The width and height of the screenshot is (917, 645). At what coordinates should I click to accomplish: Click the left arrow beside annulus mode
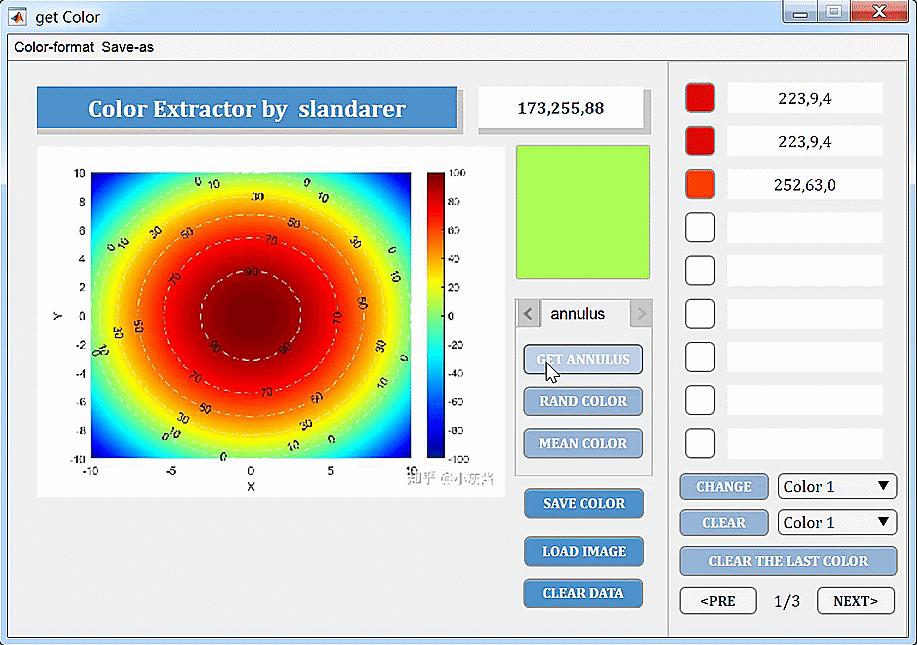click(528, 313)
